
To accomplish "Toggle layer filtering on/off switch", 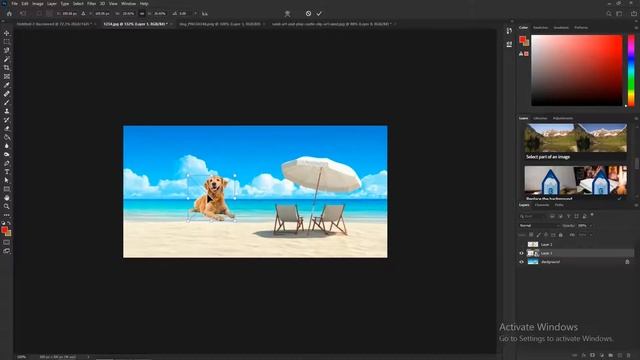I will pos(592,215).
